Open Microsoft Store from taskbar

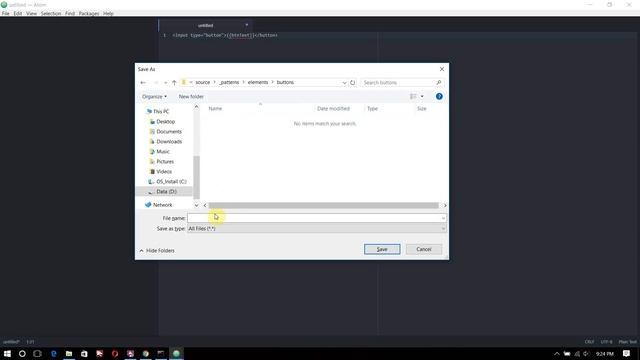pyautogui.click(x=84, y=353)
